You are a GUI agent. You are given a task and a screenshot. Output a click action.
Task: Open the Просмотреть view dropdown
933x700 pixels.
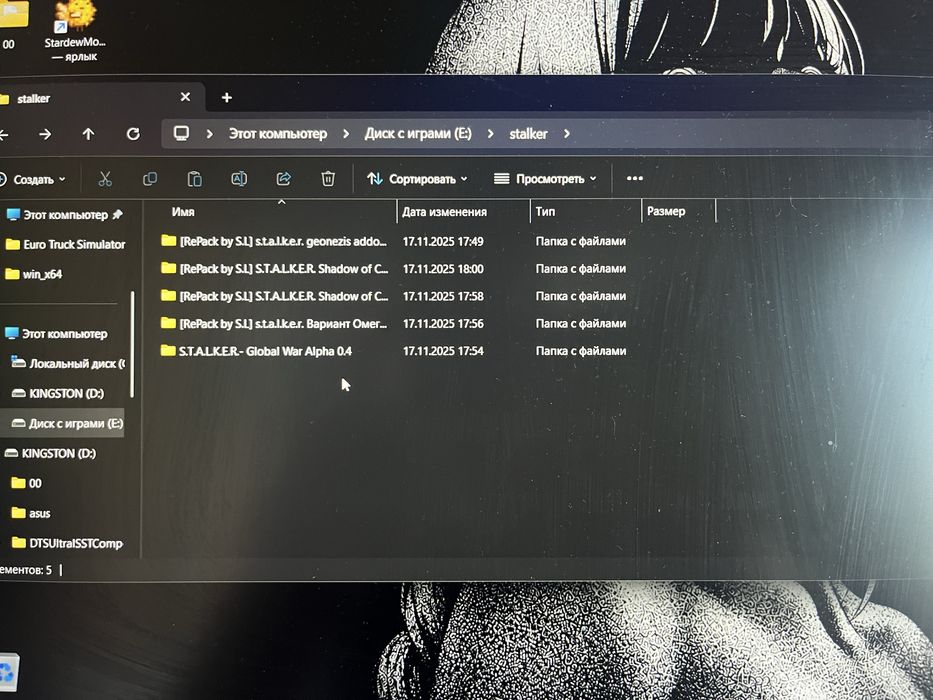coord(545,179)
